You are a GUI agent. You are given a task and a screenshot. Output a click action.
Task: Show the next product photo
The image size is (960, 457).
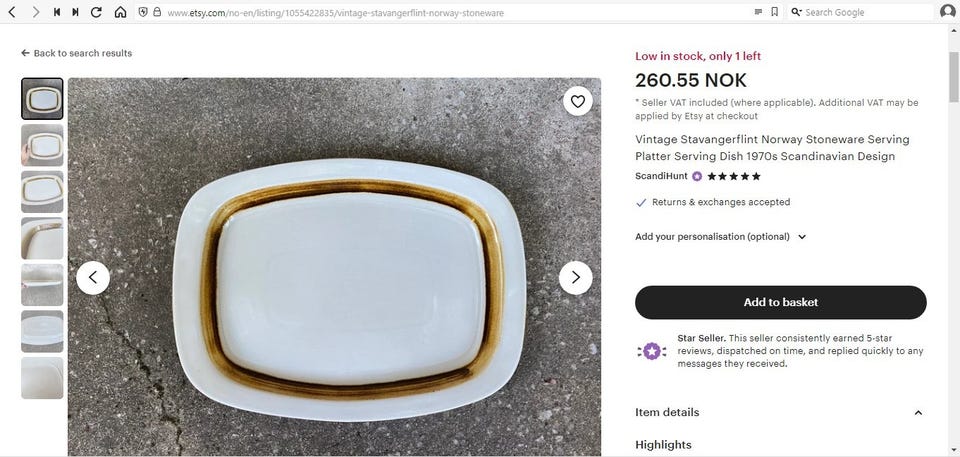click(x=575, y=277)
